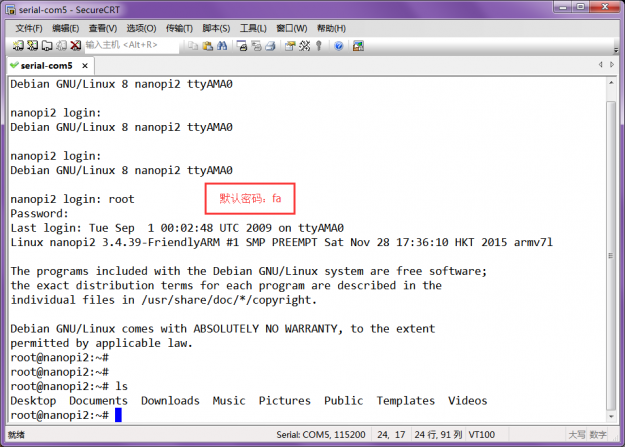Screen dimensions: 625x447
Task: Click the Quick Connect lightning icon
Action: [32, 46]
